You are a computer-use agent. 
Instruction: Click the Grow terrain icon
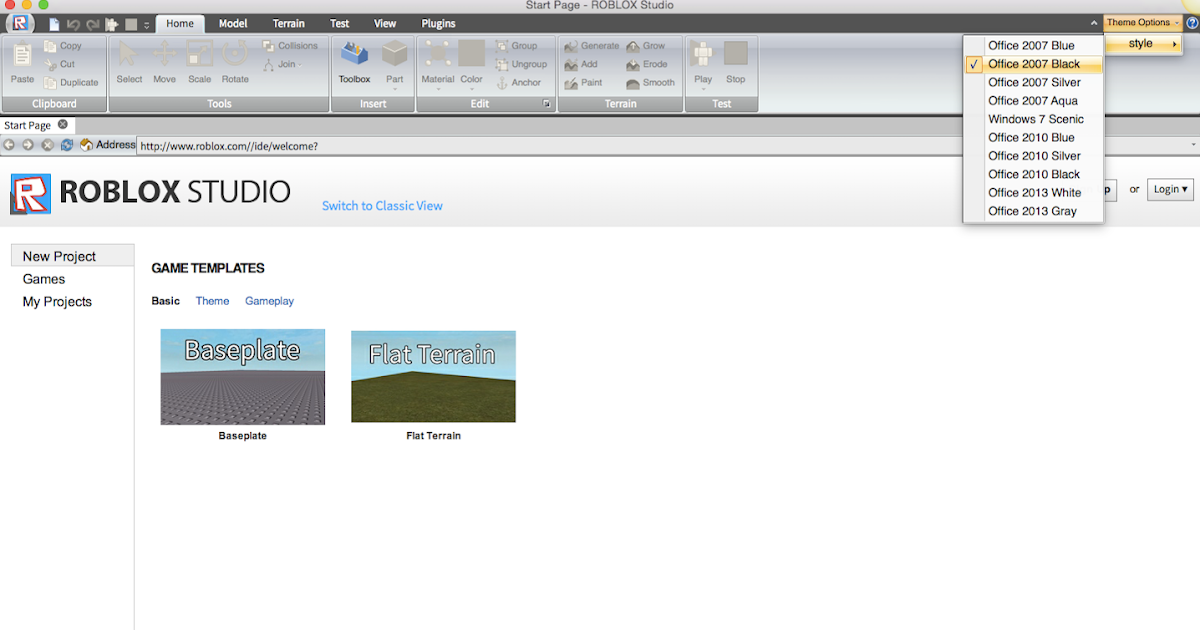point(634,46)
